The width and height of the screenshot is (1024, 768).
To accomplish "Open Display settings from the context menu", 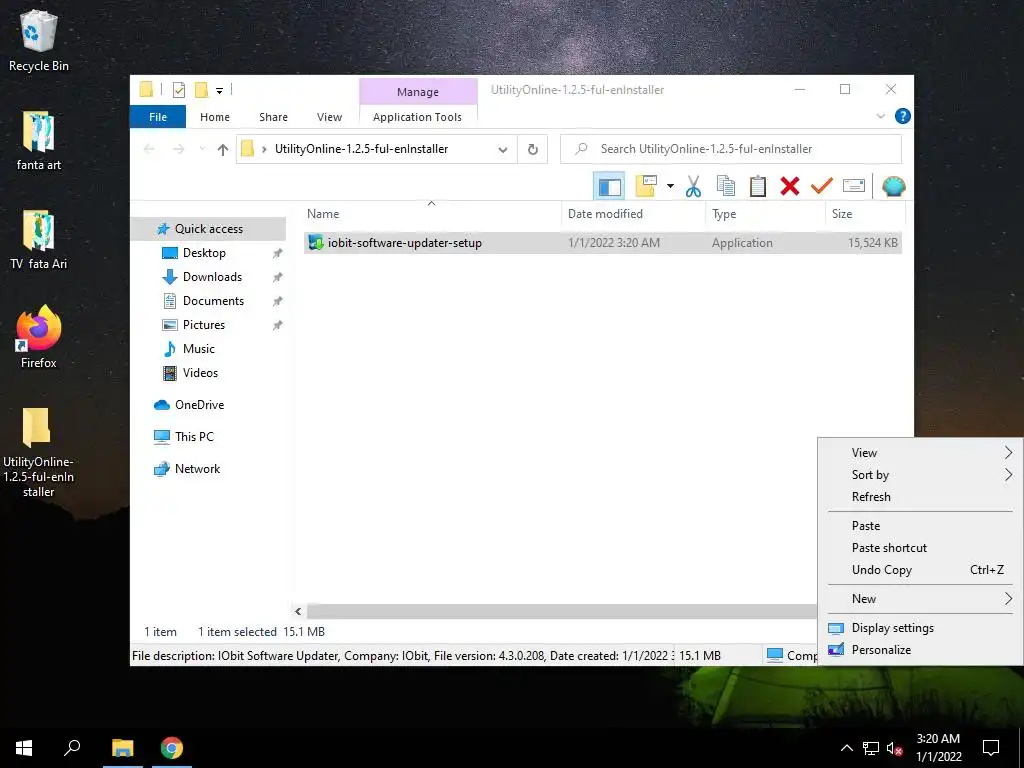I will point(920,628).
